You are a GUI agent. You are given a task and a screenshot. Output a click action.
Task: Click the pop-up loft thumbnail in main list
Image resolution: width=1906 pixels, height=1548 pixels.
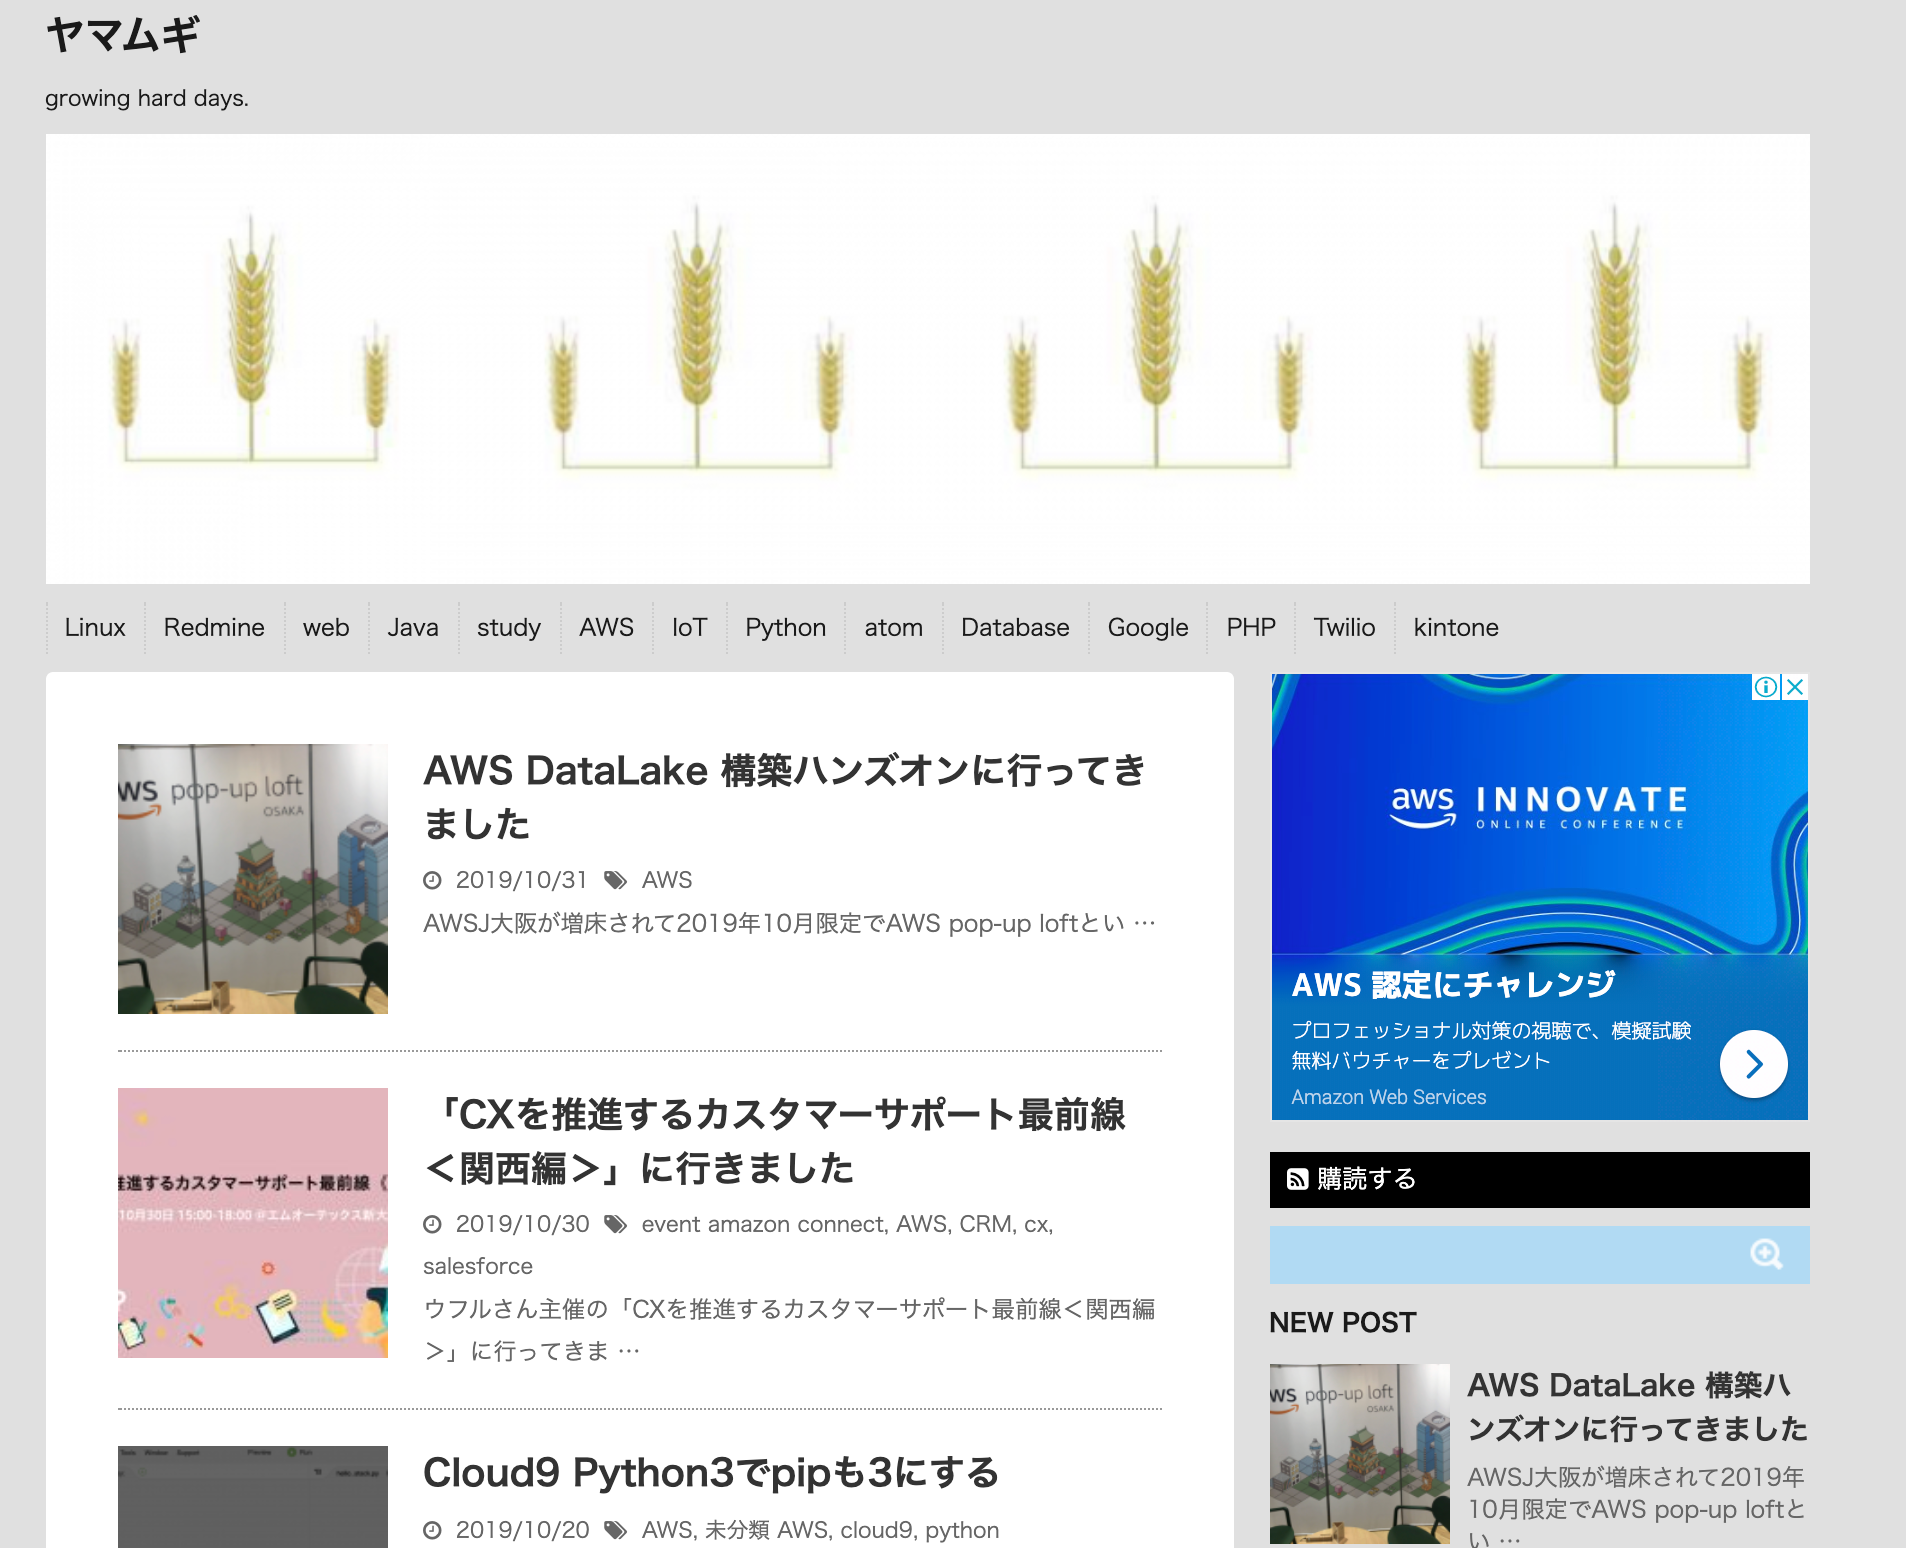coord(253,878)
